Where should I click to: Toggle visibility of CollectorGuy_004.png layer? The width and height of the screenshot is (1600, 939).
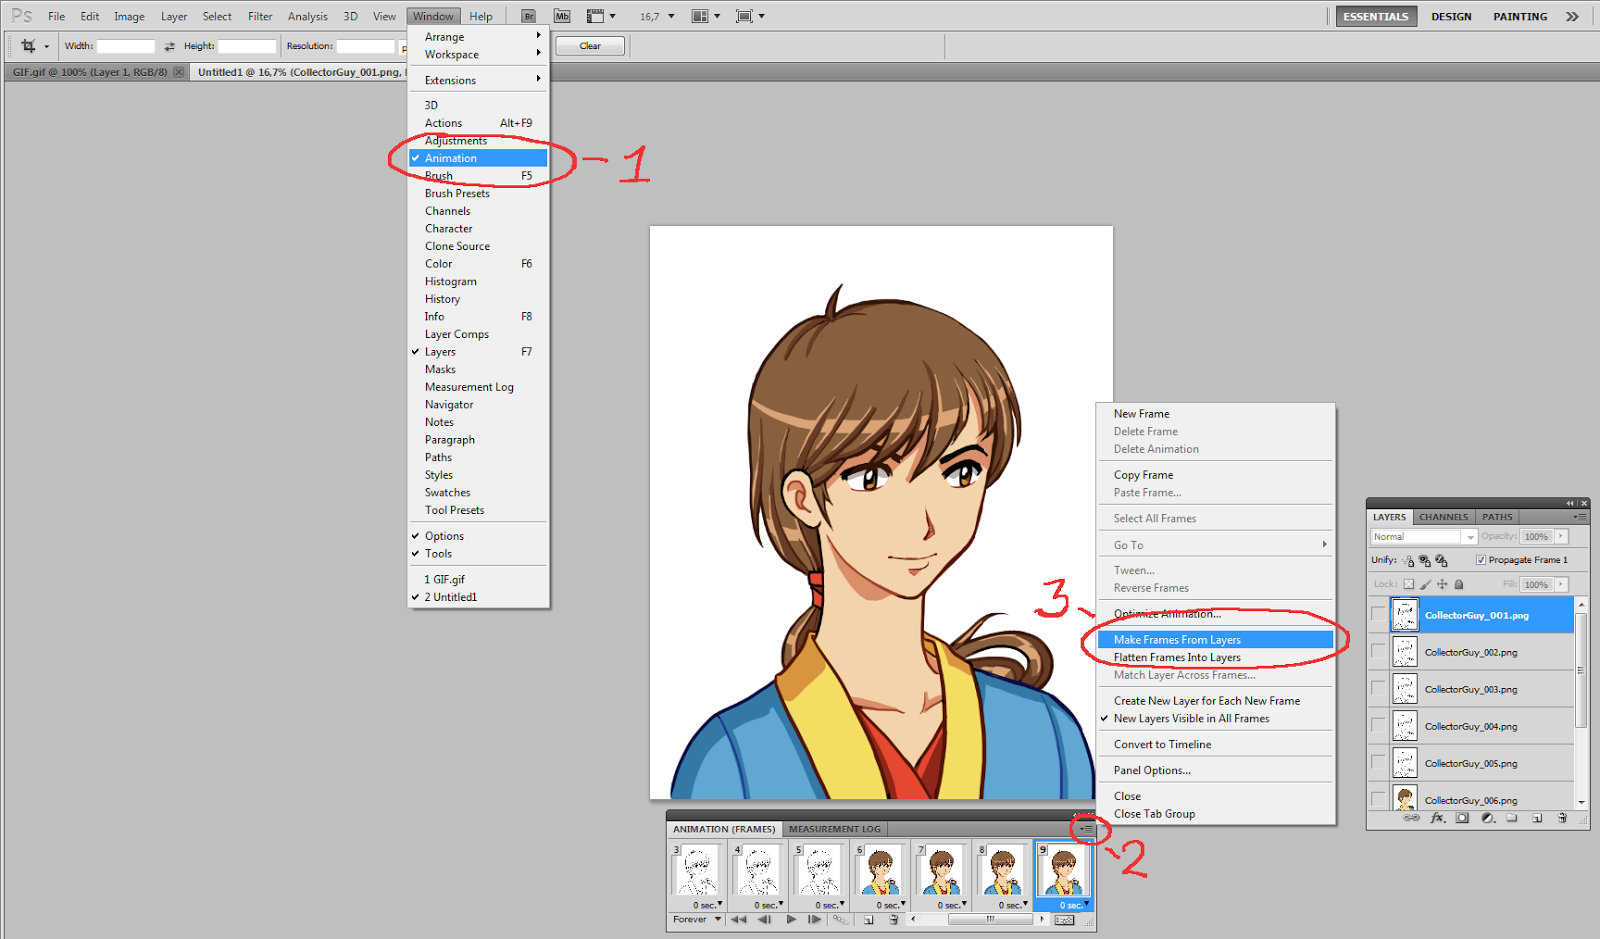click(1378, 726)
